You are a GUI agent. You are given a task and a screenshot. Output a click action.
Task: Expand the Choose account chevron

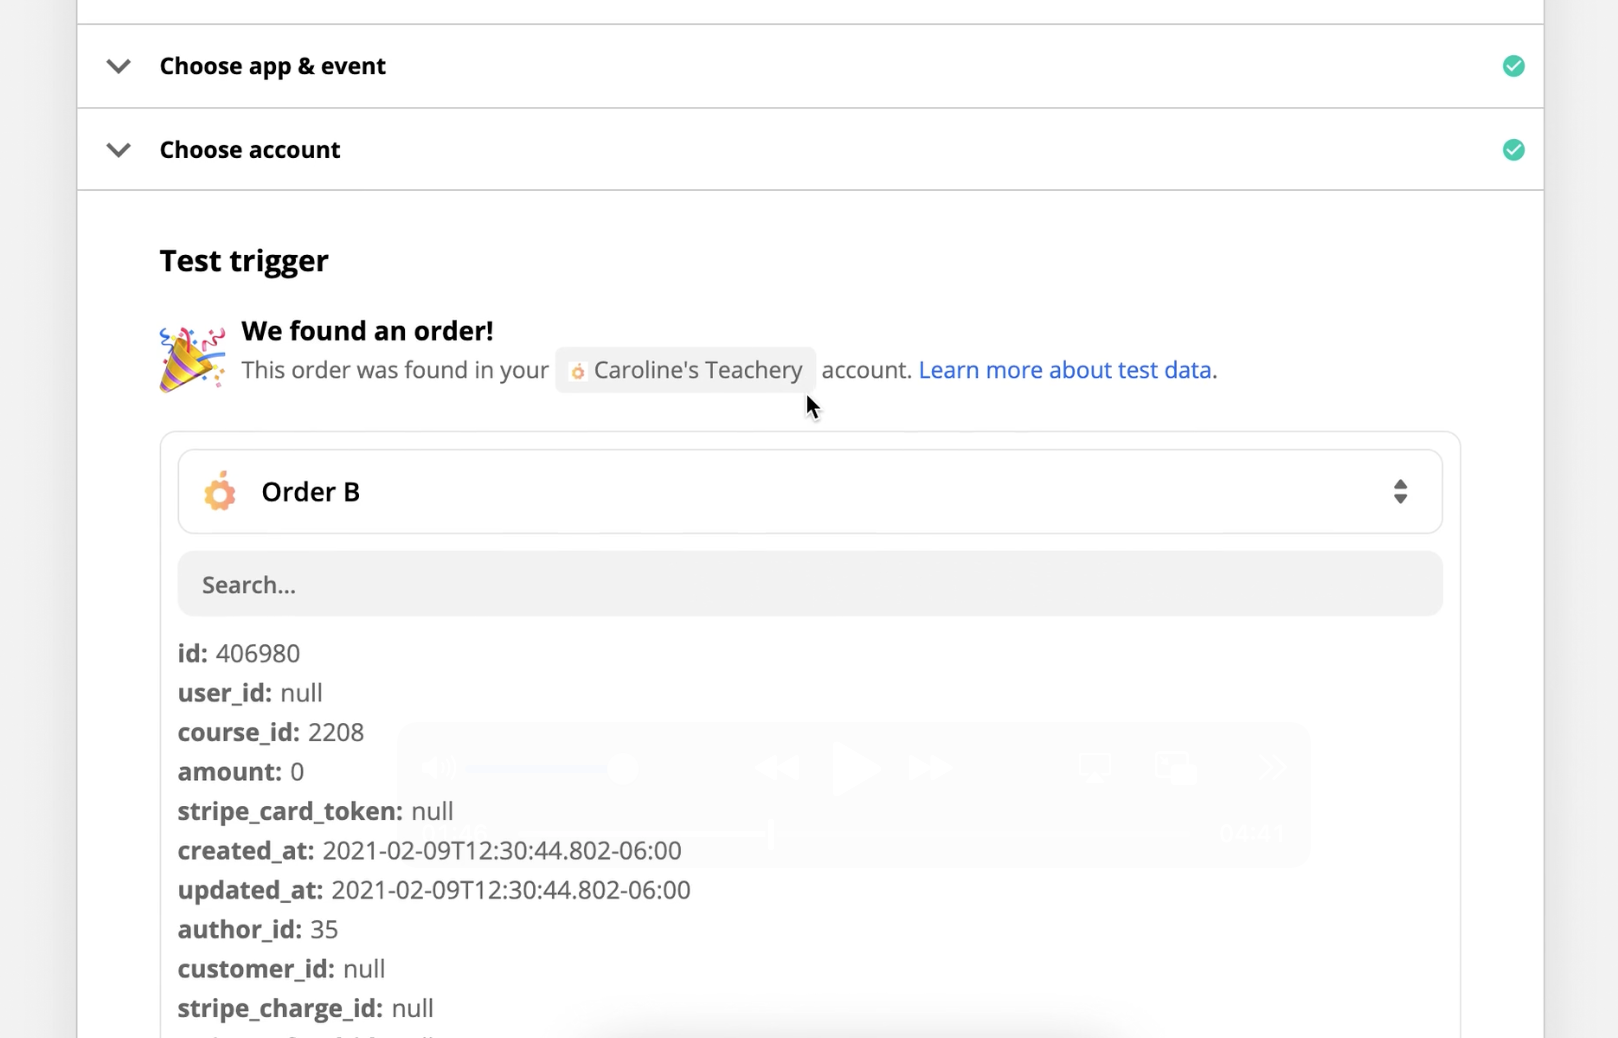click(119, 150)
